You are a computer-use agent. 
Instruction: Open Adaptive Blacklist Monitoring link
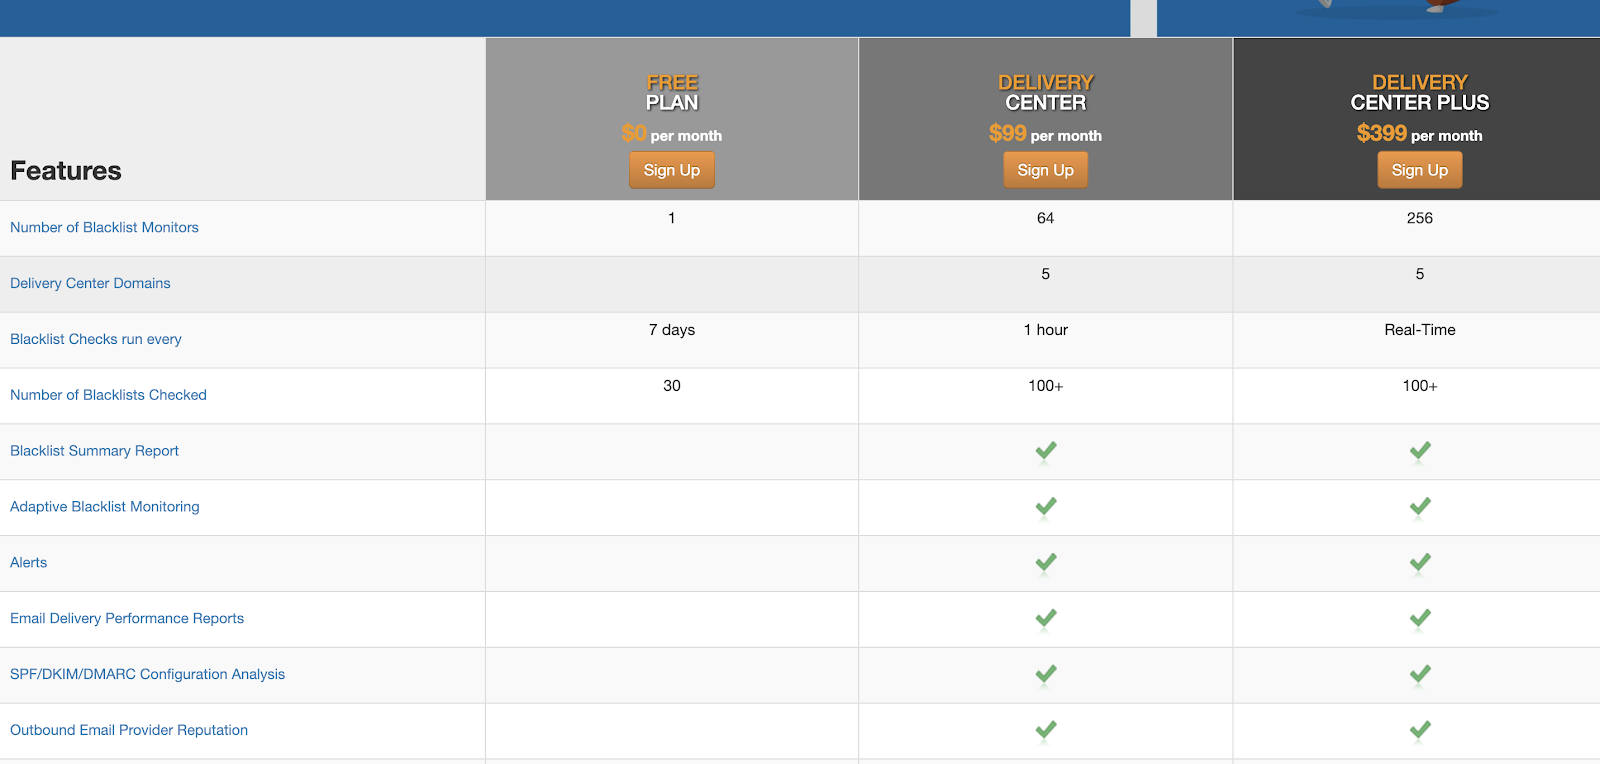[x=105, y=507]
